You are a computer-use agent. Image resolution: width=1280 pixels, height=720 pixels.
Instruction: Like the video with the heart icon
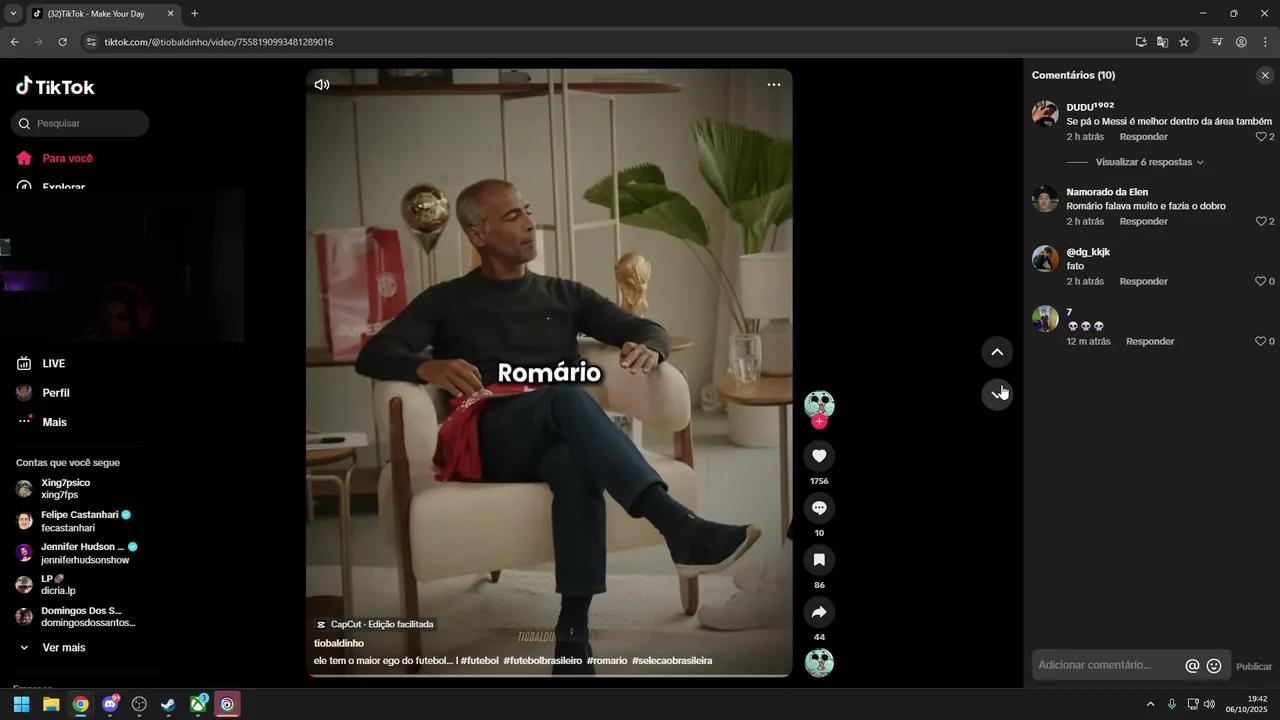(x=819, y=456)
